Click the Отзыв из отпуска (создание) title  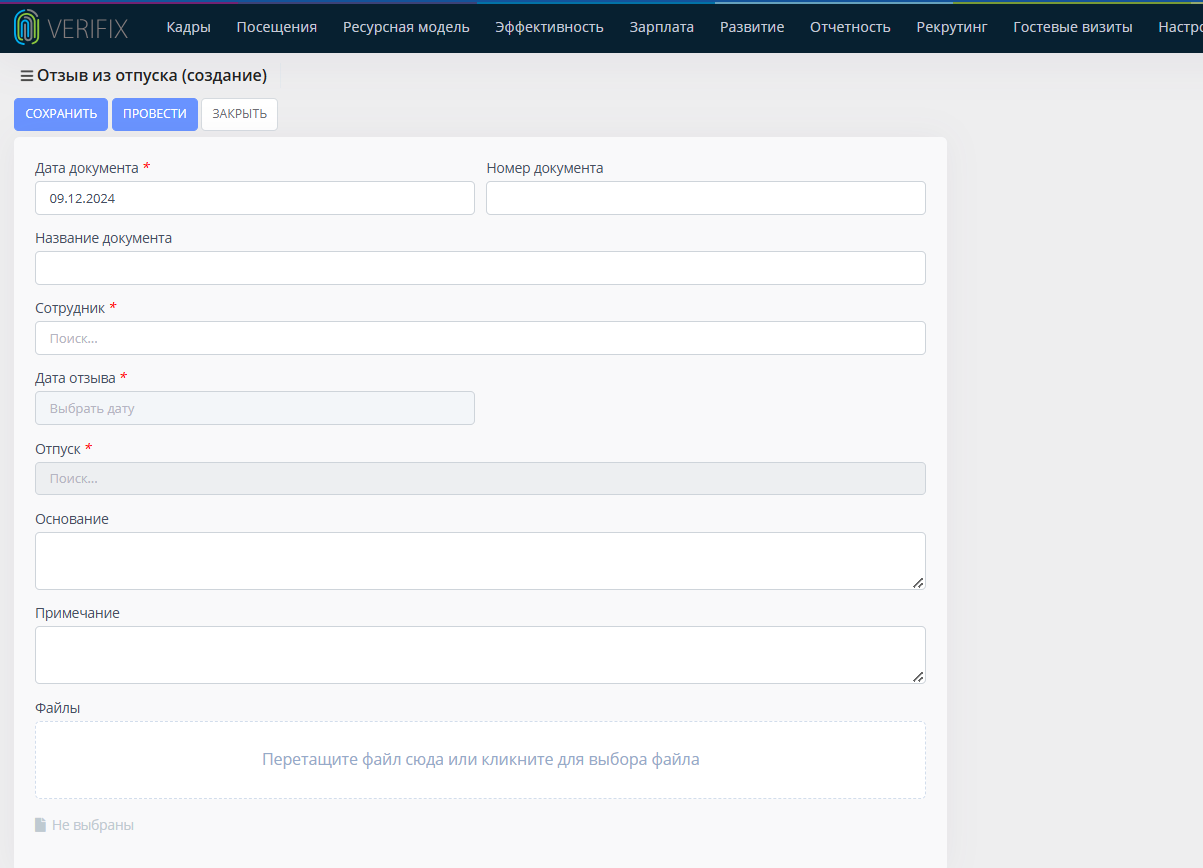click(x=152, y=75)
